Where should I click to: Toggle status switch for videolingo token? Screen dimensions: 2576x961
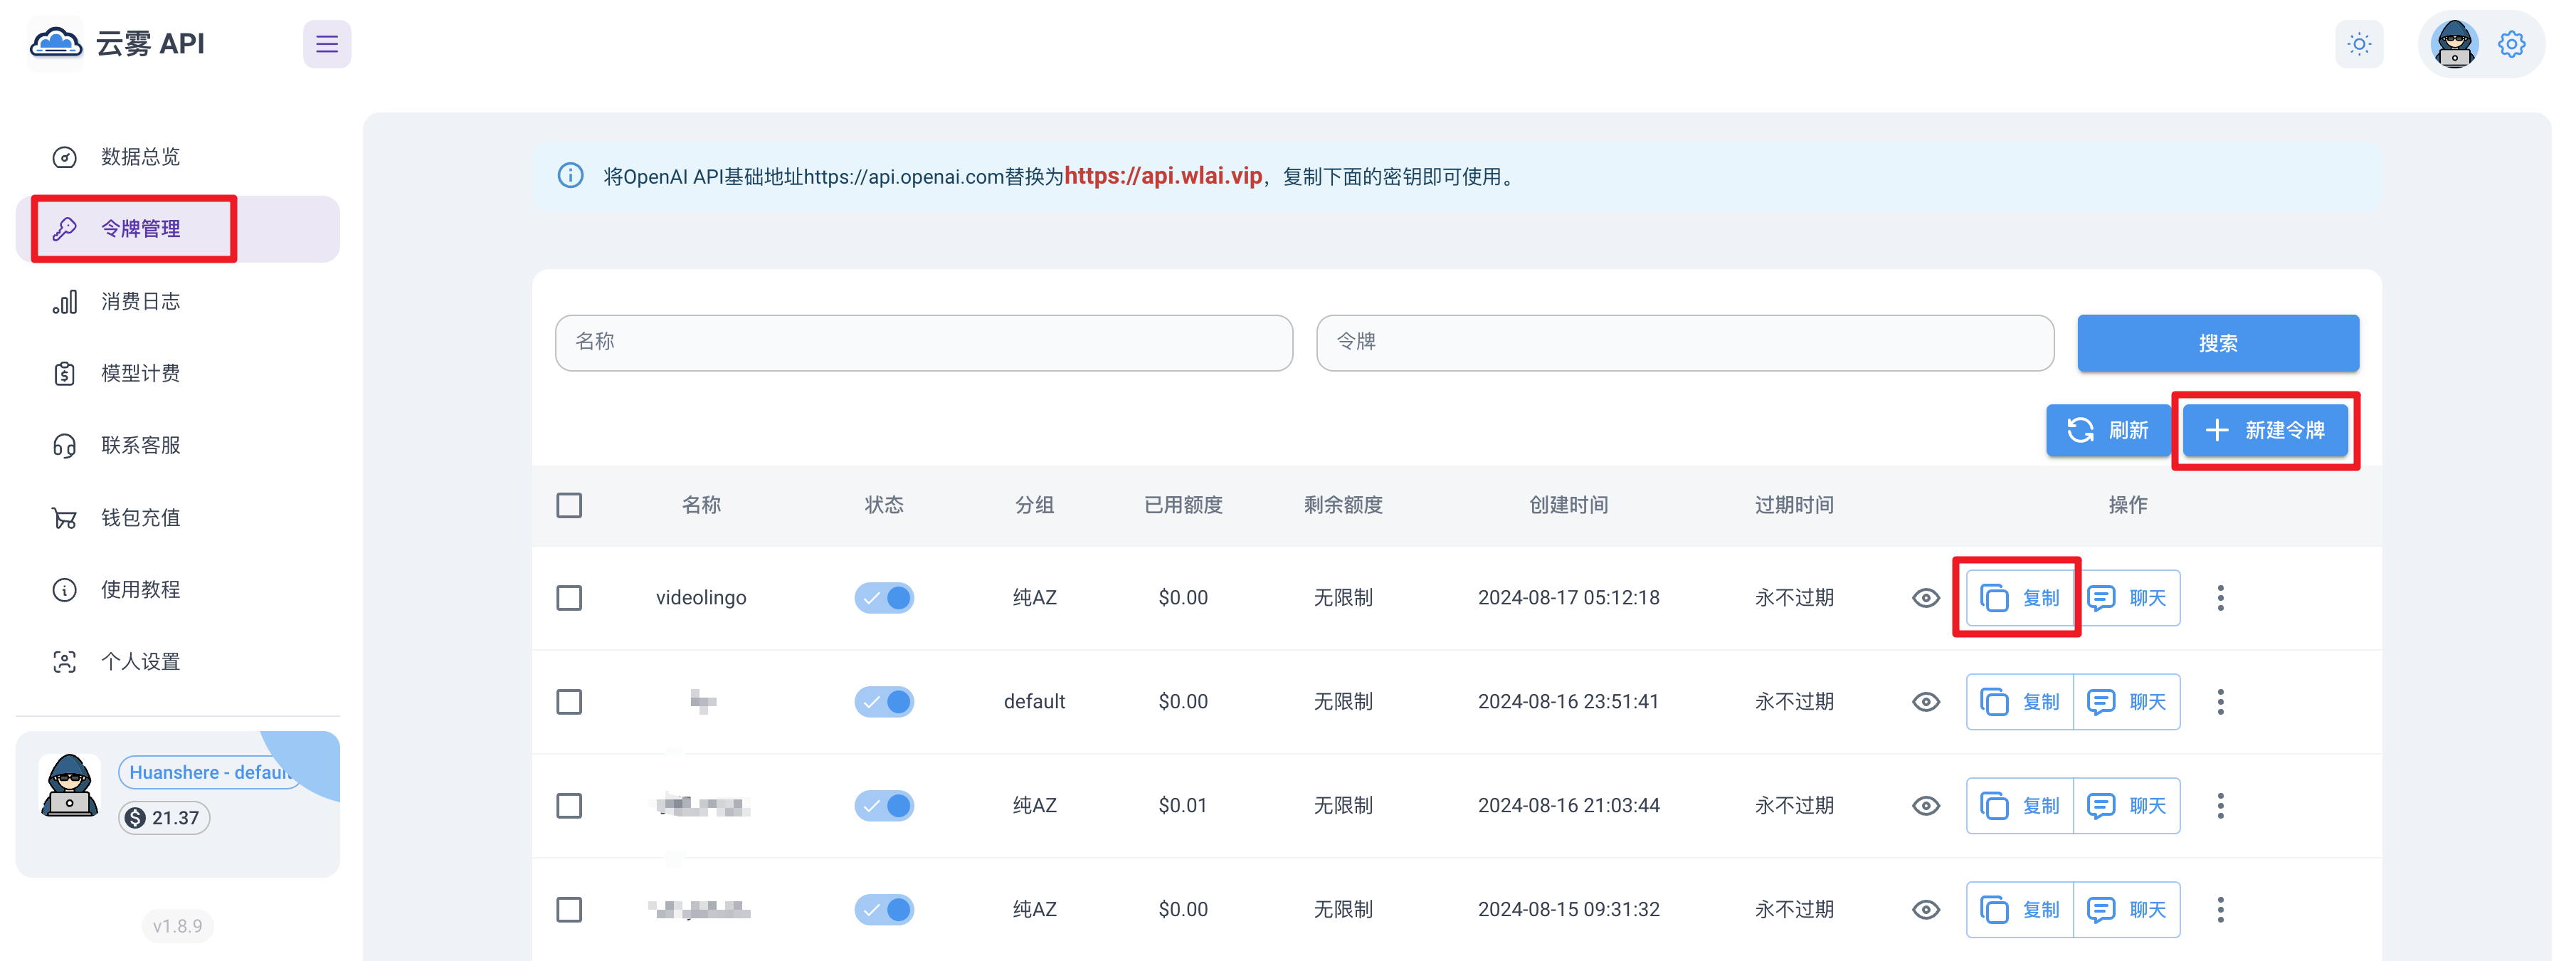pyautogui.click(x=884, y=598)
